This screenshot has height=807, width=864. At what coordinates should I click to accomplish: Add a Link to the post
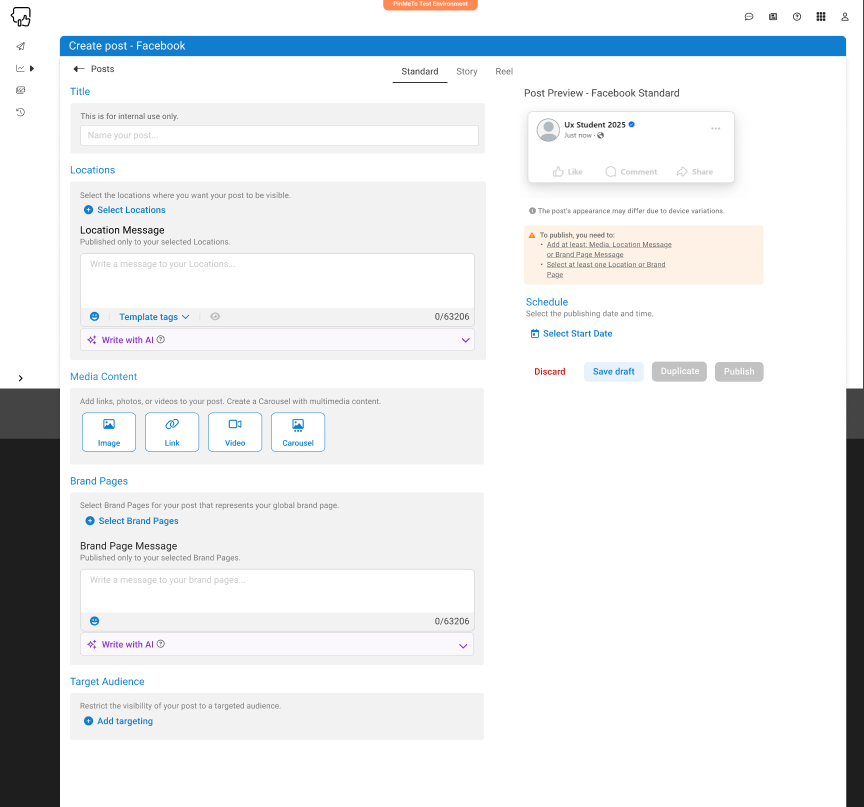pos(171,431)
